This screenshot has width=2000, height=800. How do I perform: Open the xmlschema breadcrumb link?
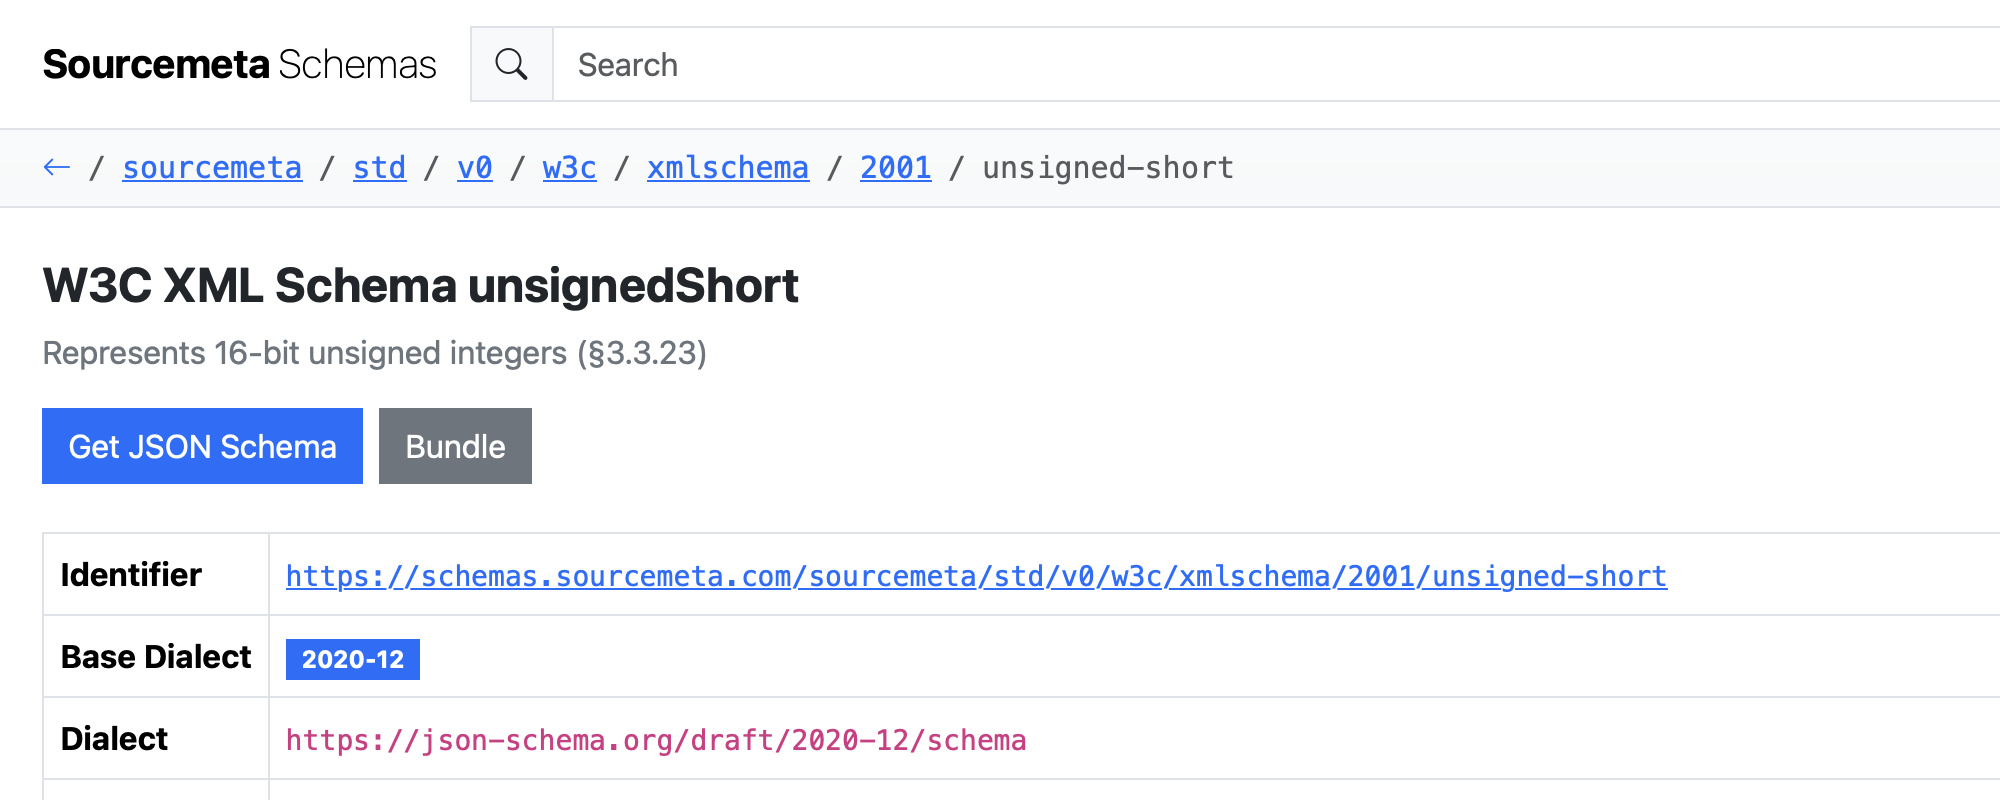(727, 168)
